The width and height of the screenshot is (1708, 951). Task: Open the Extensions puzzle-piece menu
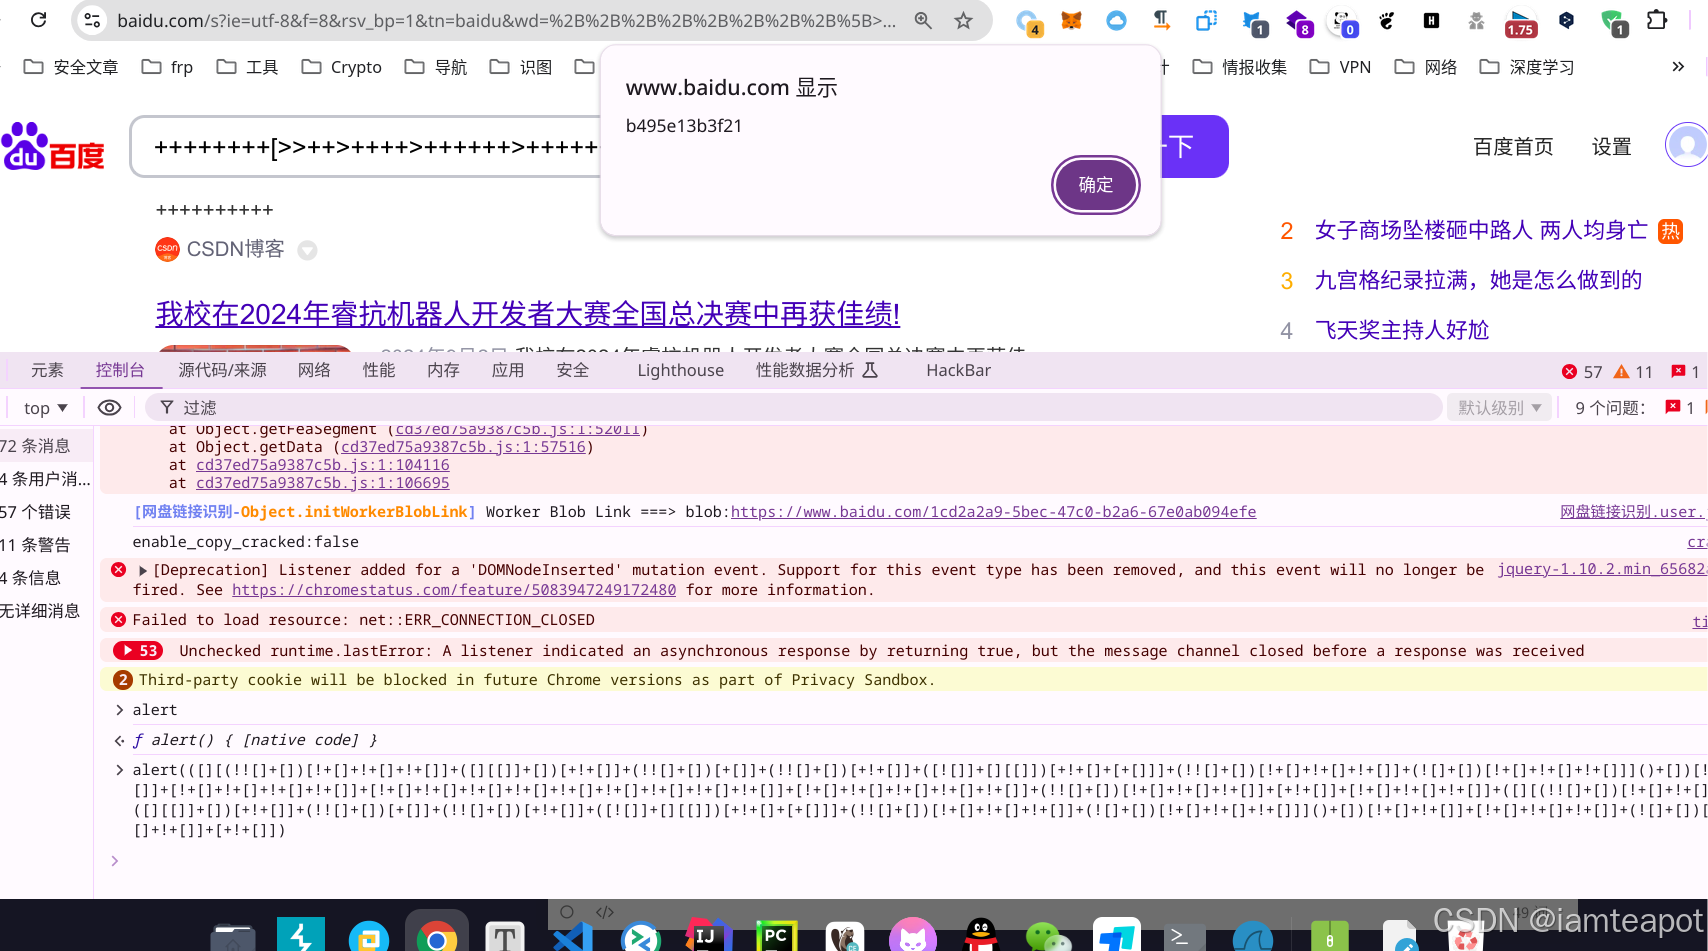click(x=1657, y=20)
